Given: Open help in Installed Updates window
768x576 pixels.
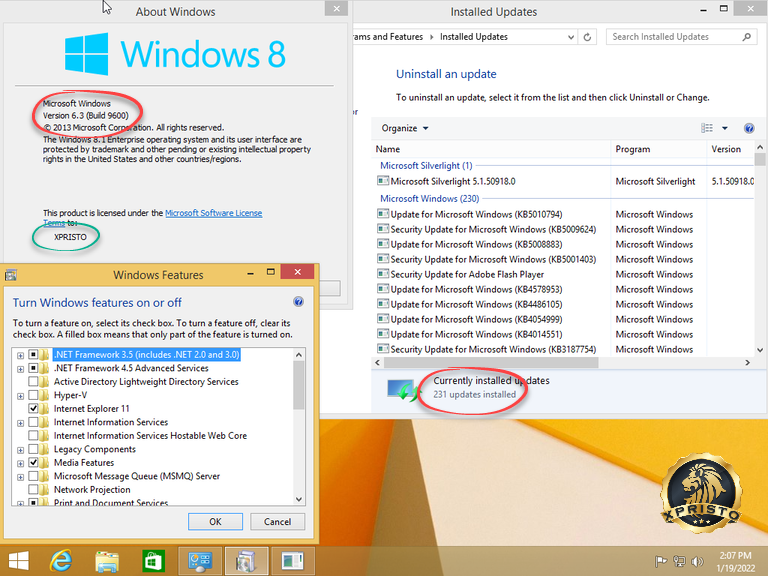Looking at the screenshot, I should click(x=749, y=128).
